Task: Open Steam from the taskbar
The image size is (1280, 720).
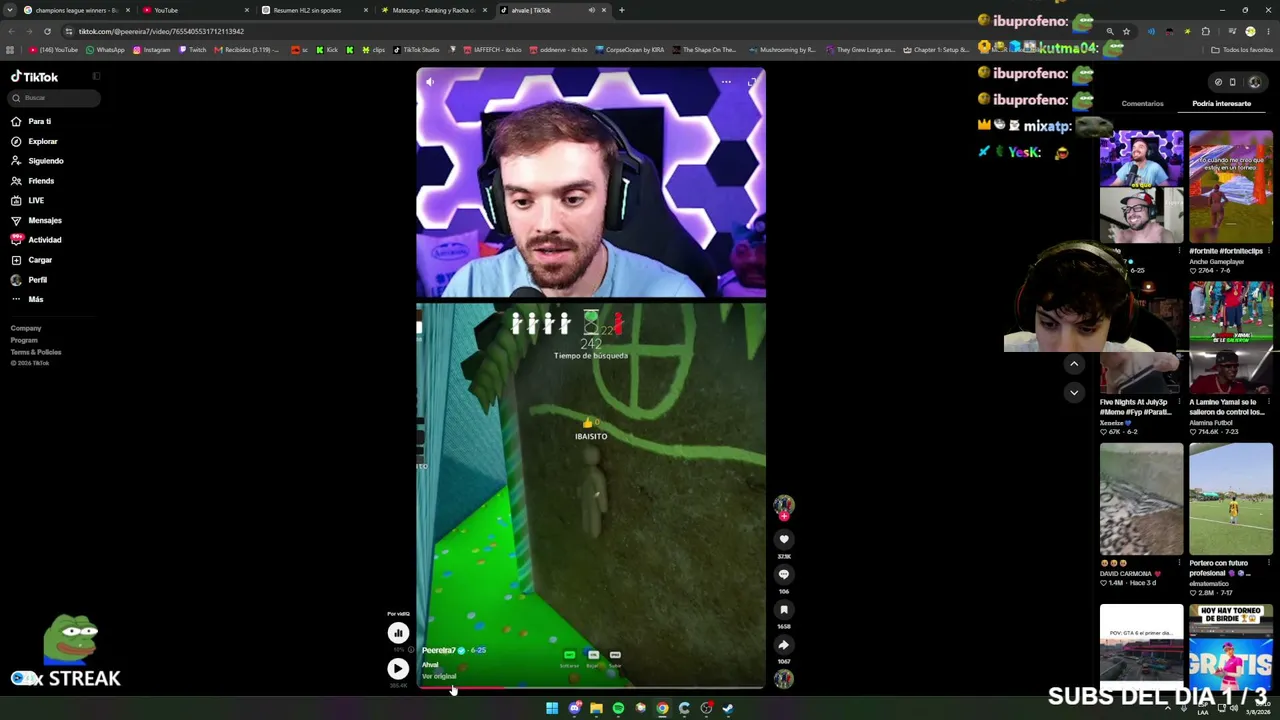Action: tap(728, 708)
